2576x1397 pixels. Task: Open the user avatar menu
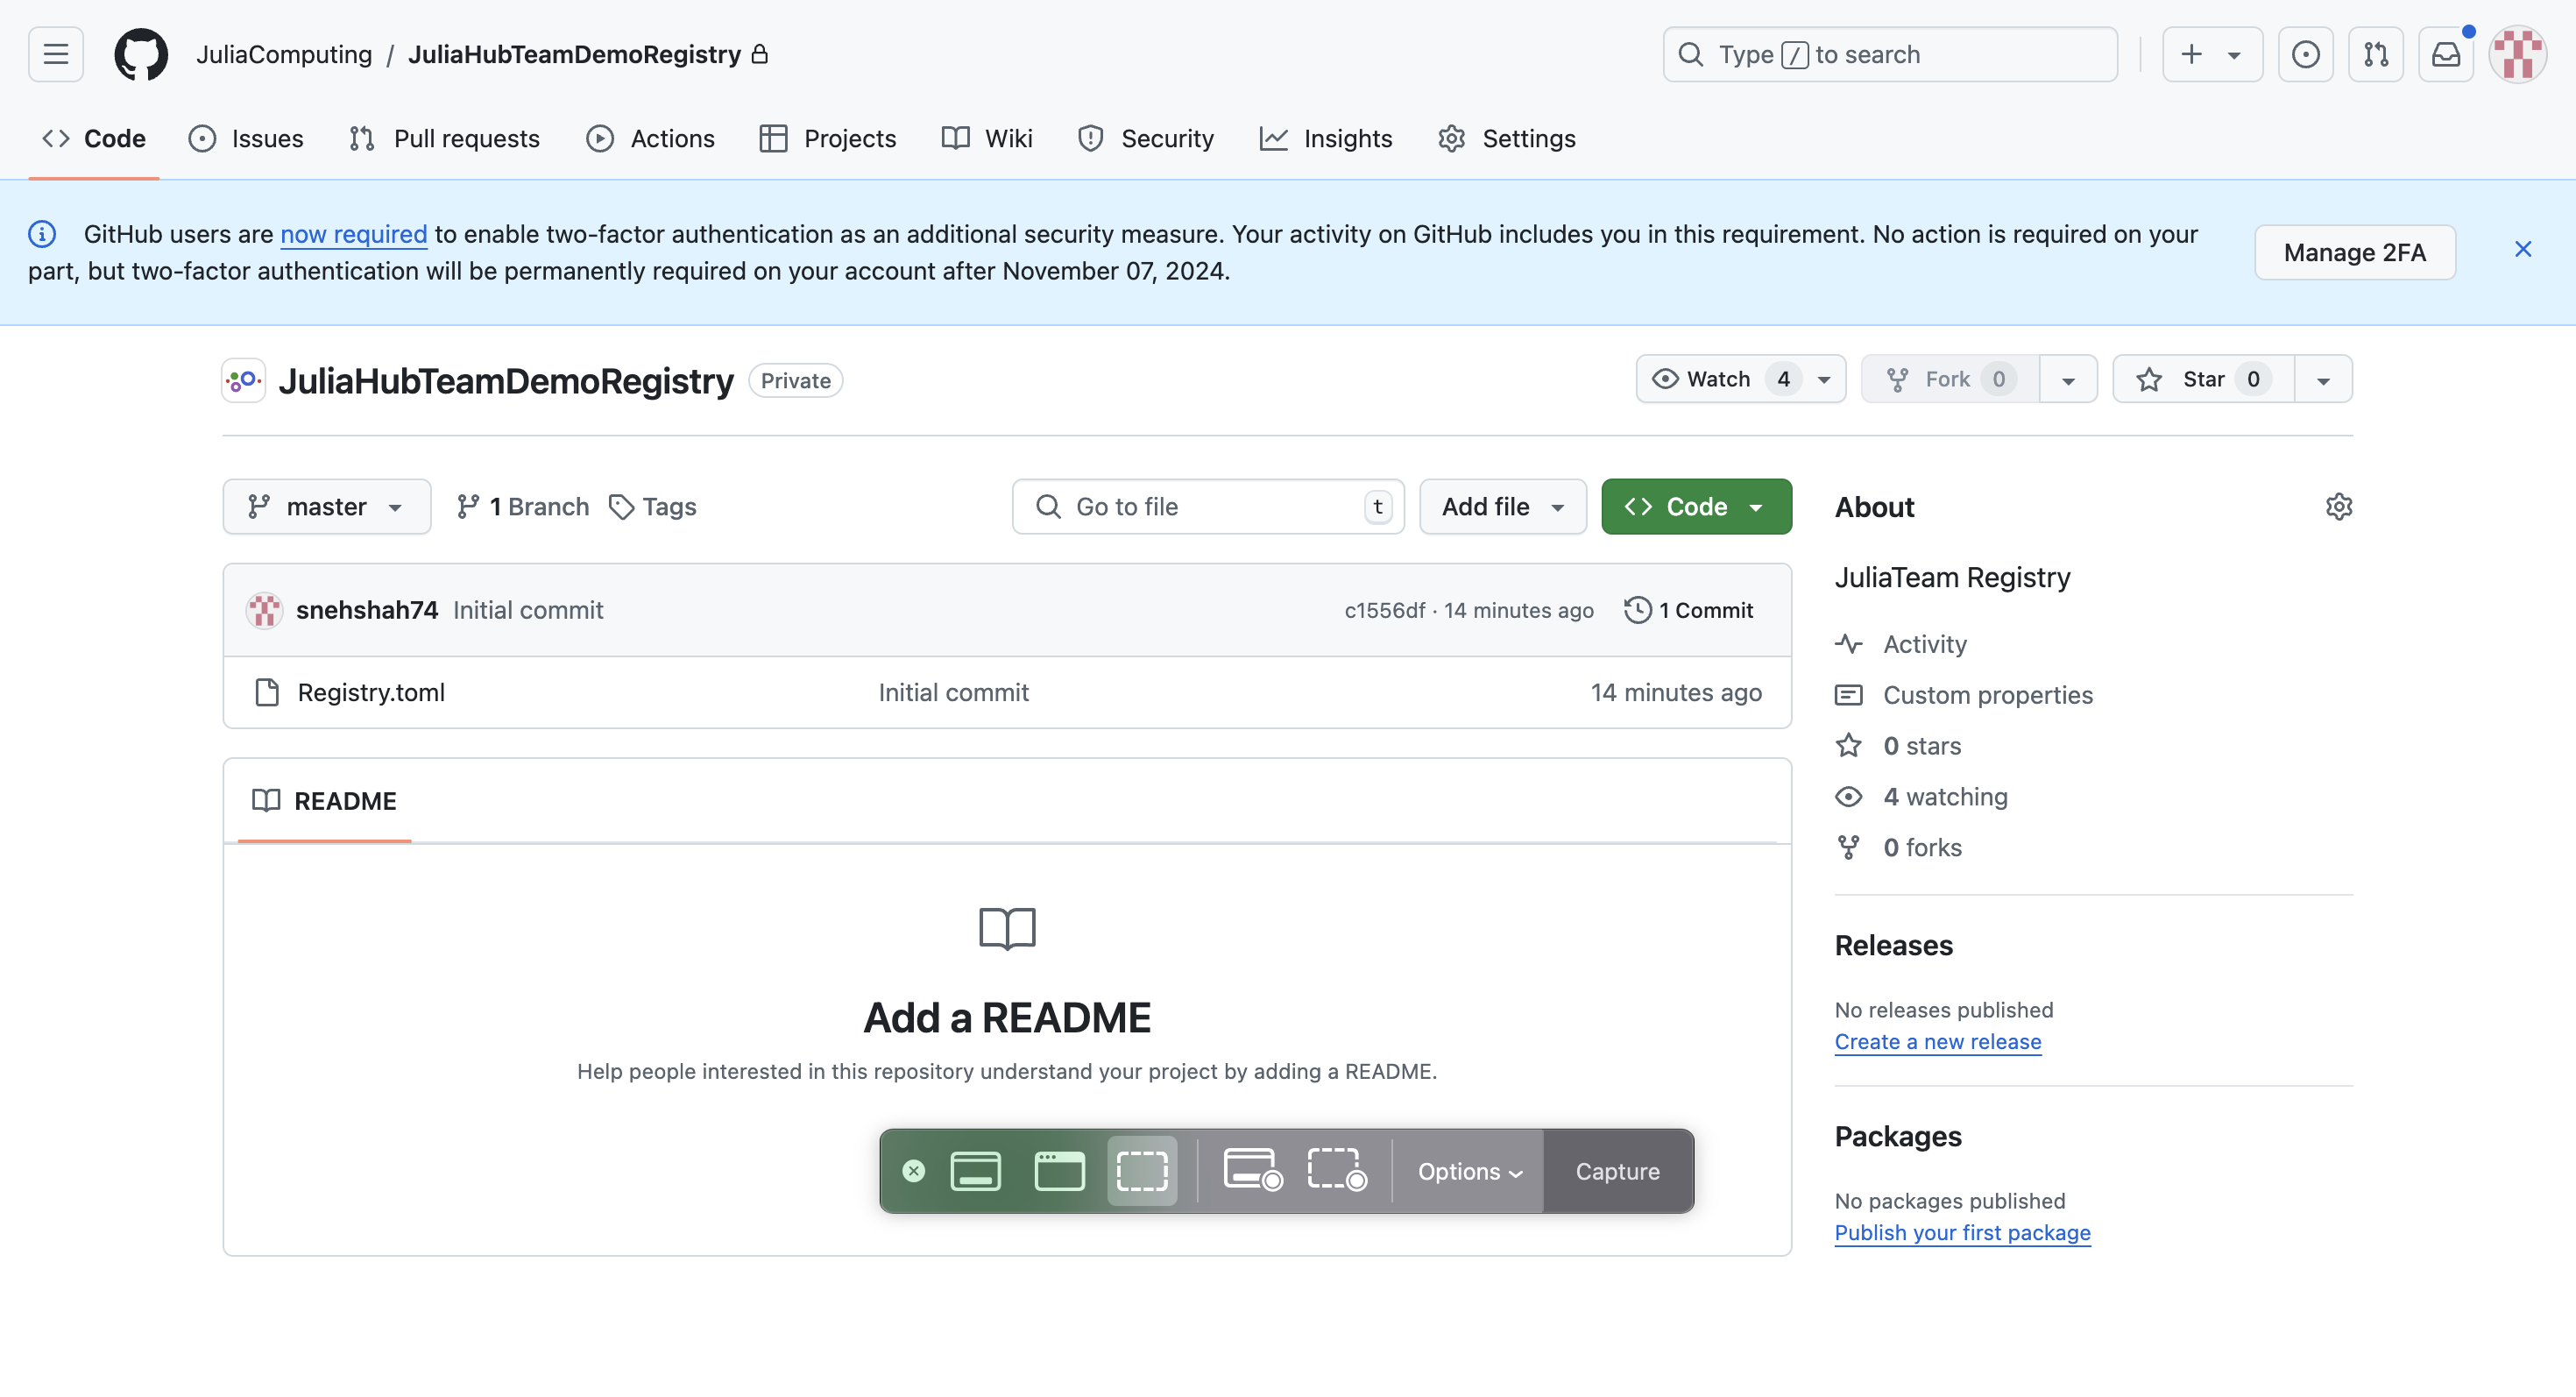2517,54
